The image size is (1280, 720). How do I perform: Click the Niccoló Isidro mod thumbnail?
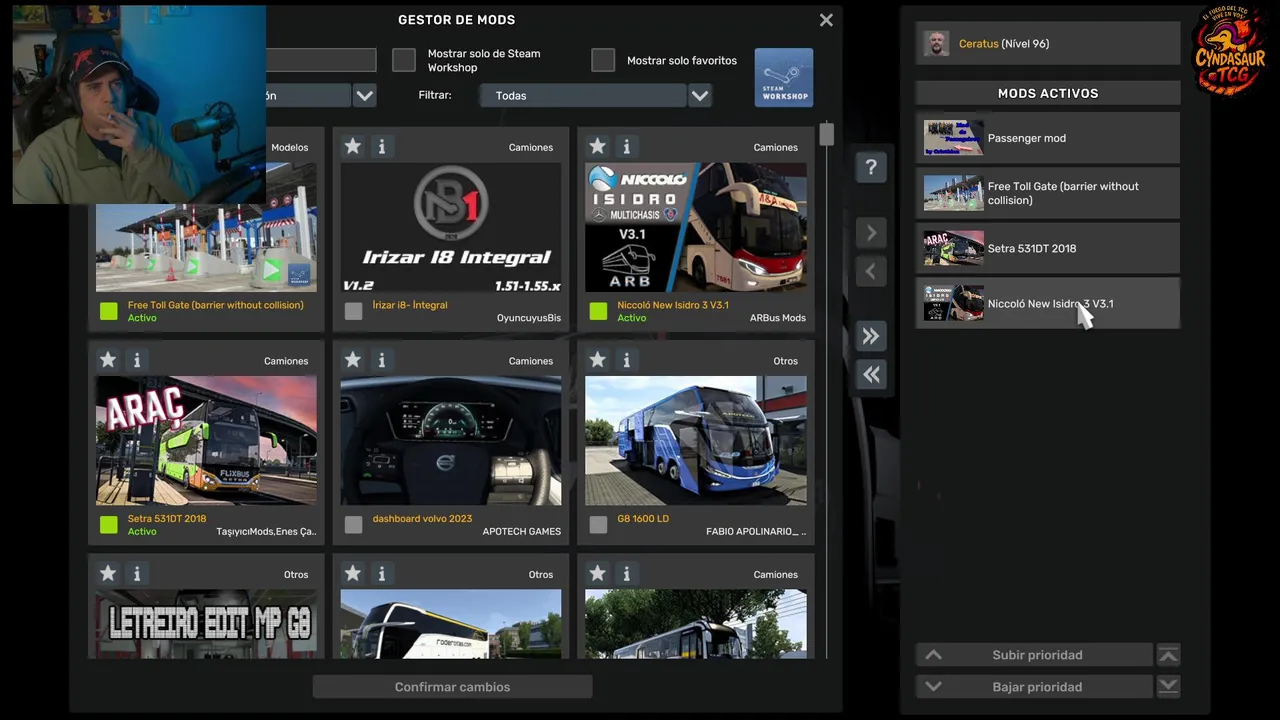696,227
